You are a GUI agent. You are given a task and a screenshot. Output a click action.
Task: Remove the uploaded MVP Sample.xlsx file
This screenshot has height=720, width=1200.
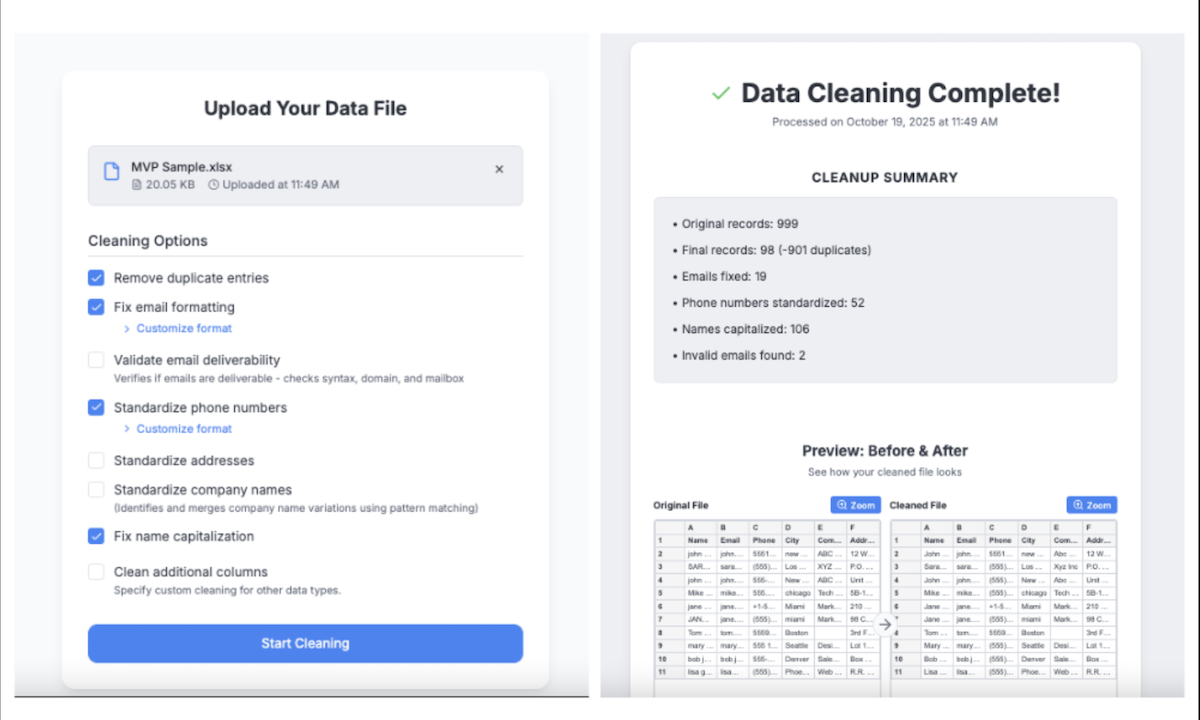(499, 169)
